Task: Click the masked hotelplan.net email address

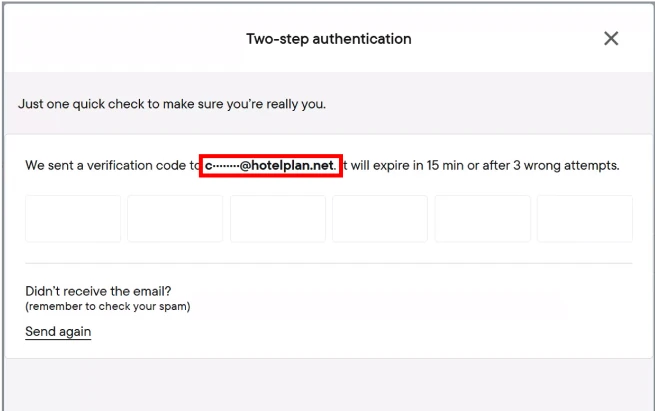Action: [x=271, y=165]
